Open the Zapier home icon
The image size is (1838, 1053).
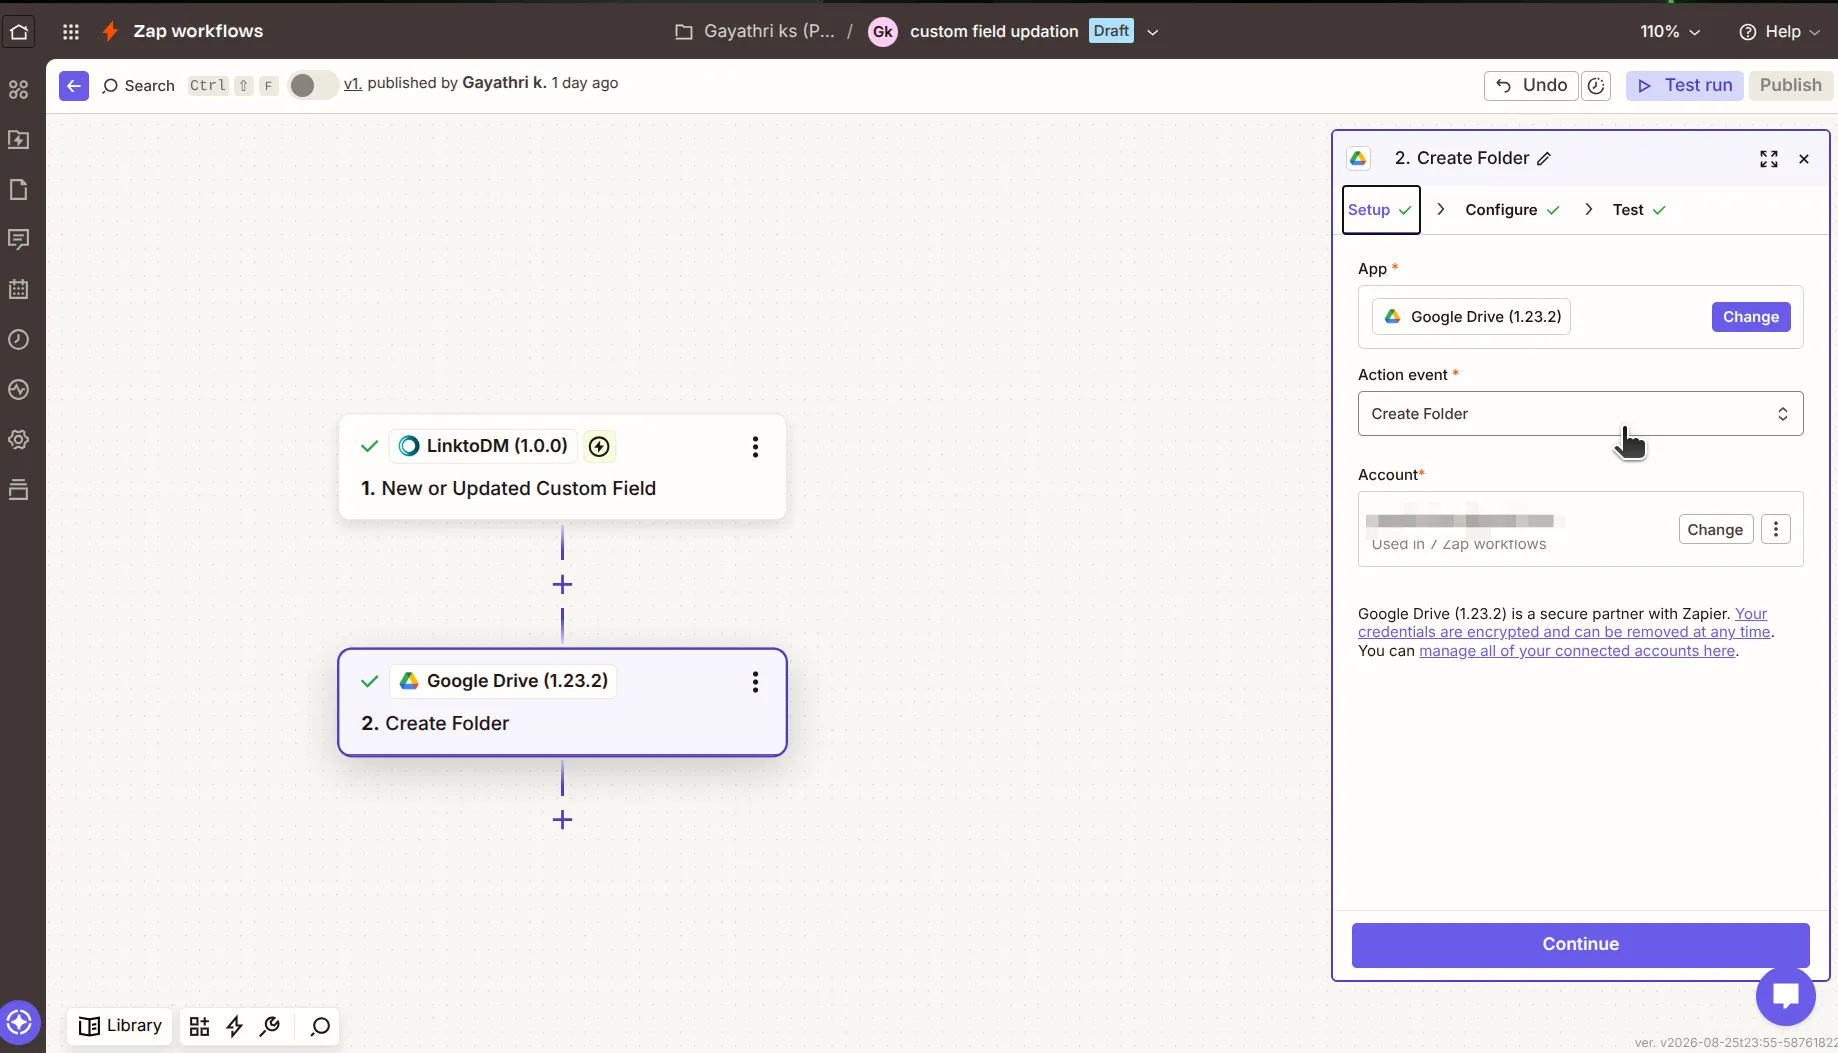pyautogui.click(x=19, y=31)
